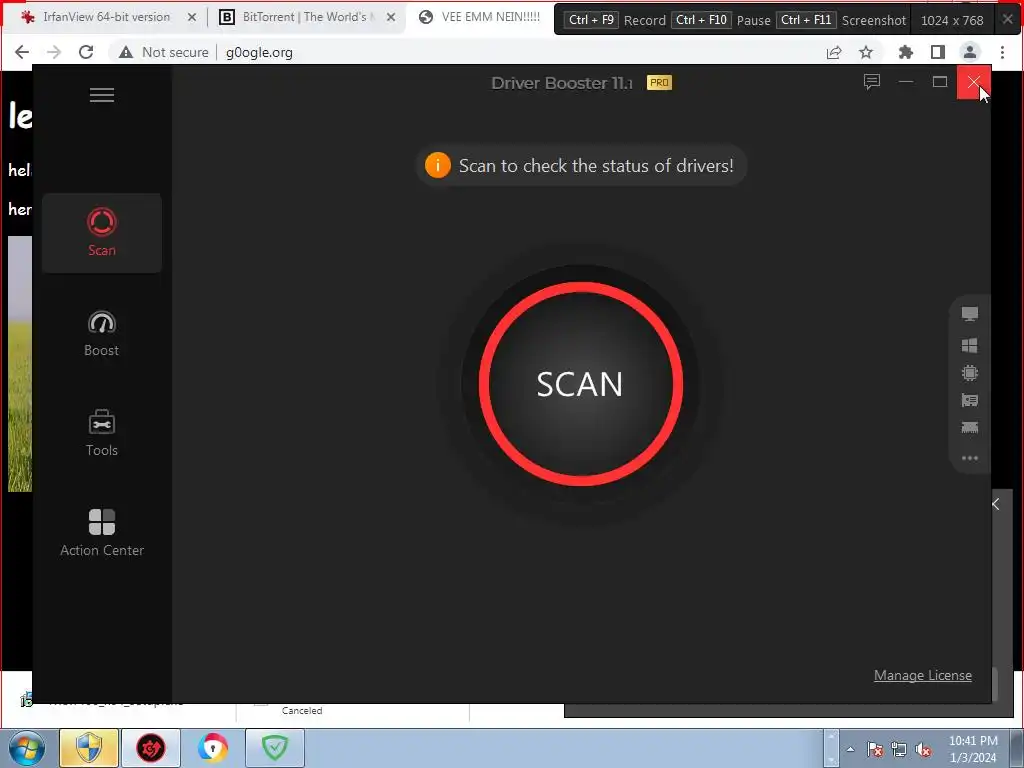Open the Boost sidebar section
This screenshot has width=1024, height=768.
102,334
